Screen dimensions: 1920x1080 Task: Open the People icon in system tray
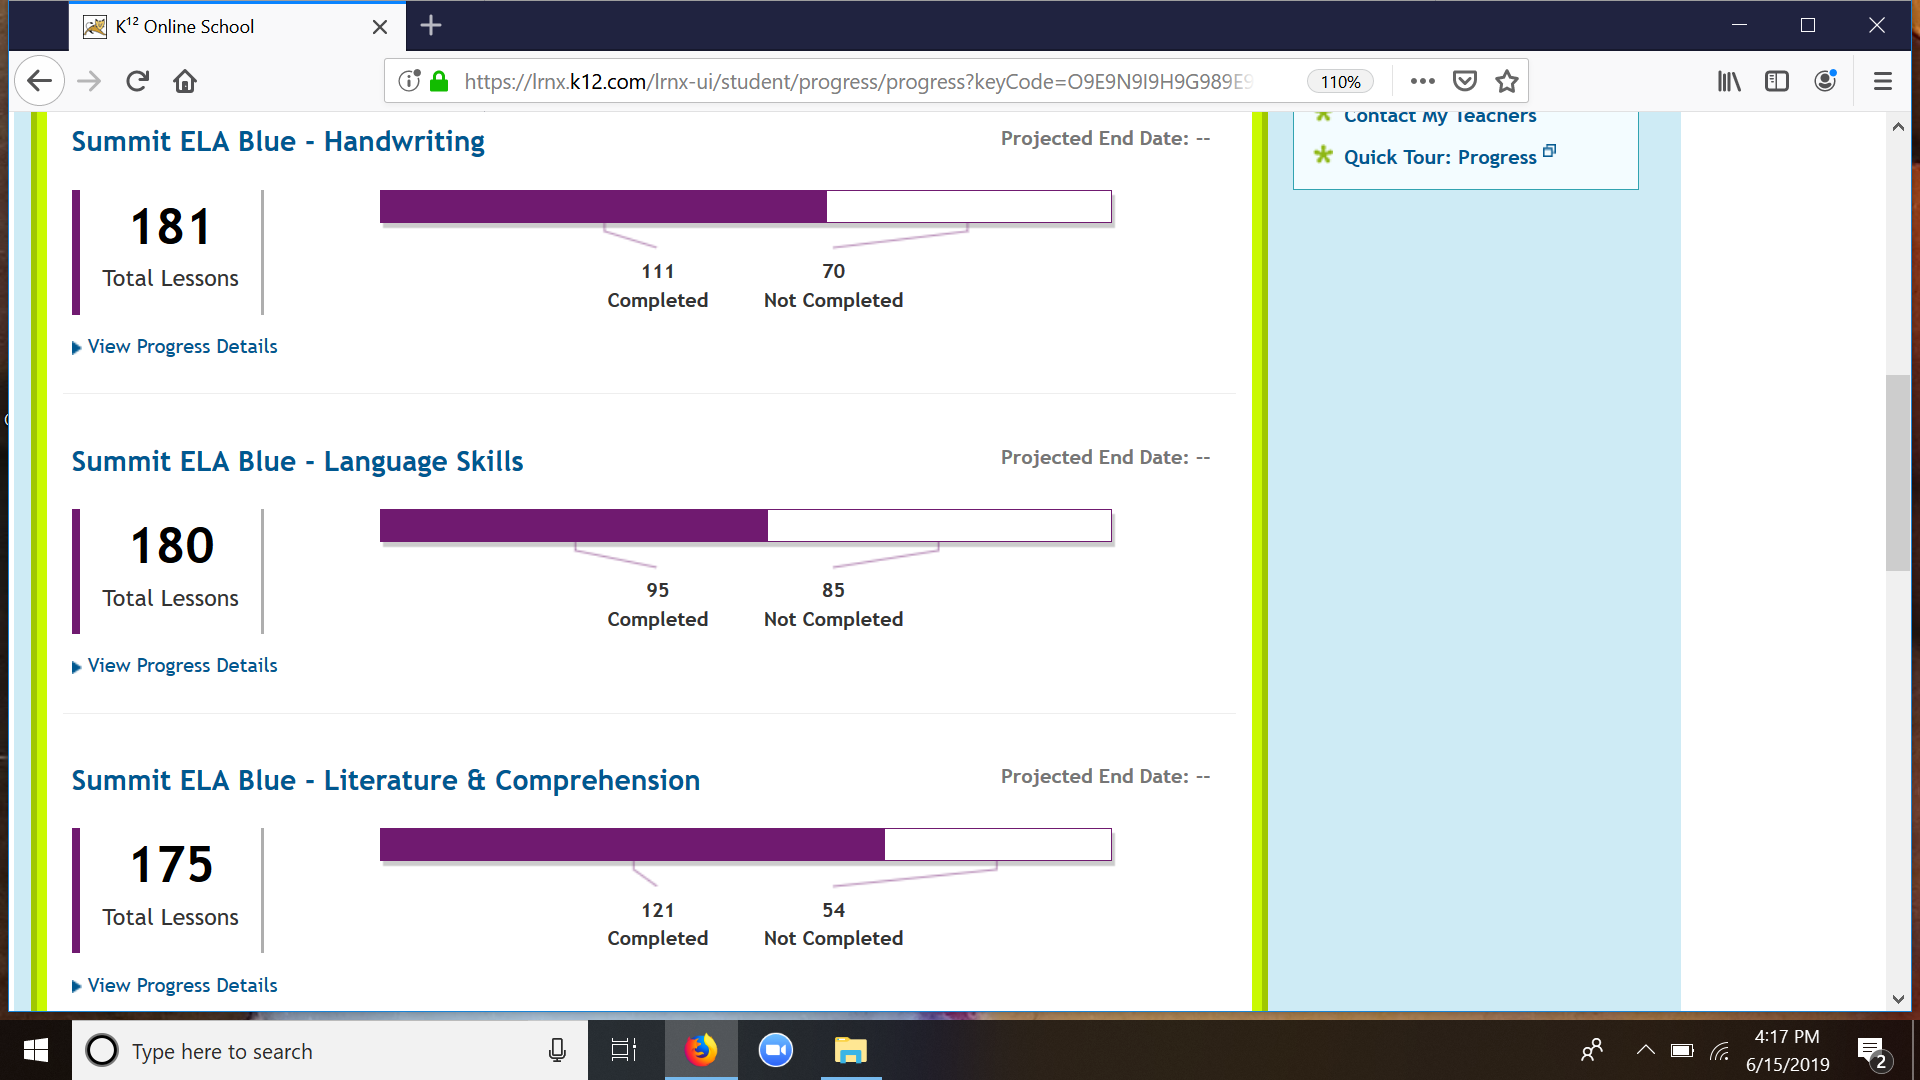point(1592,1050)
